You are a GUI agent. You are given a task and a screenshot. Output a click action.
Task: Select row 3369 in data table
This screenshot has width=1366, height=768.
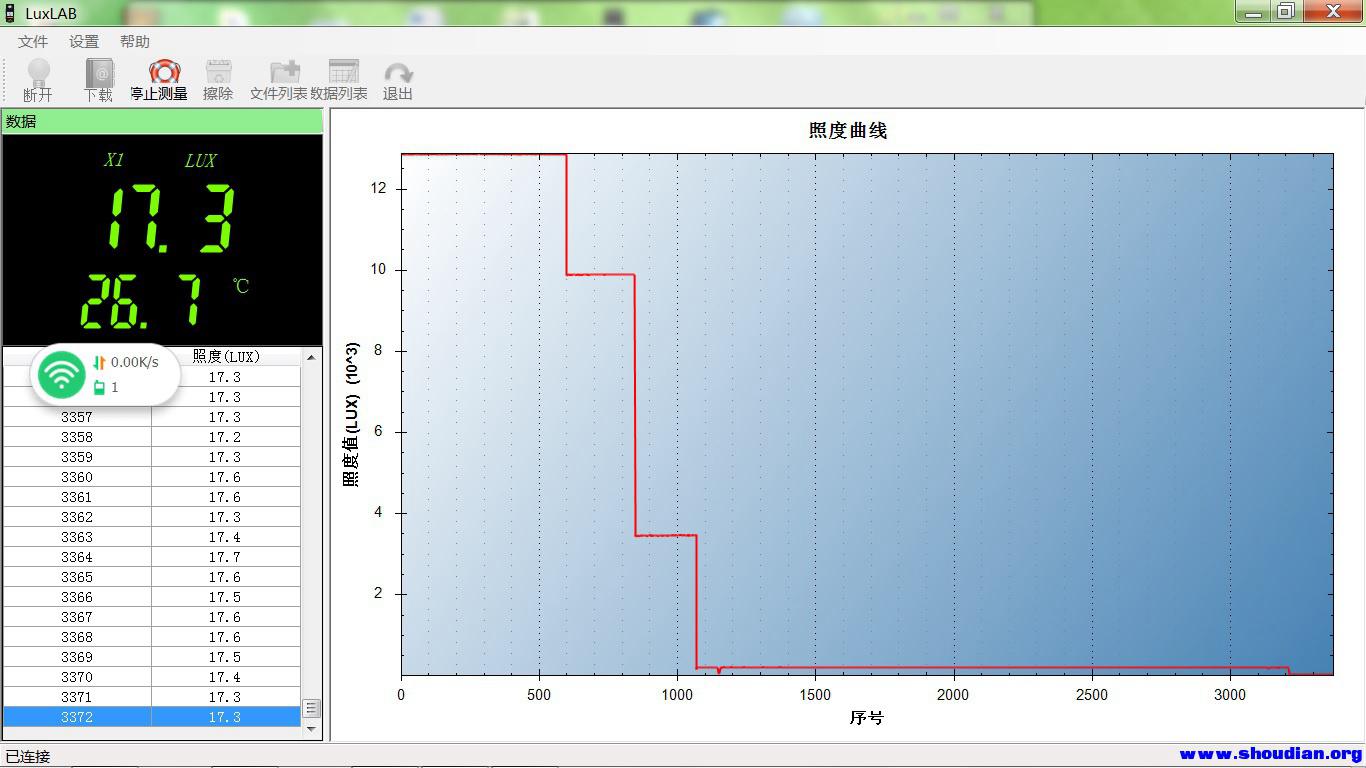click(x=152, y=657)
